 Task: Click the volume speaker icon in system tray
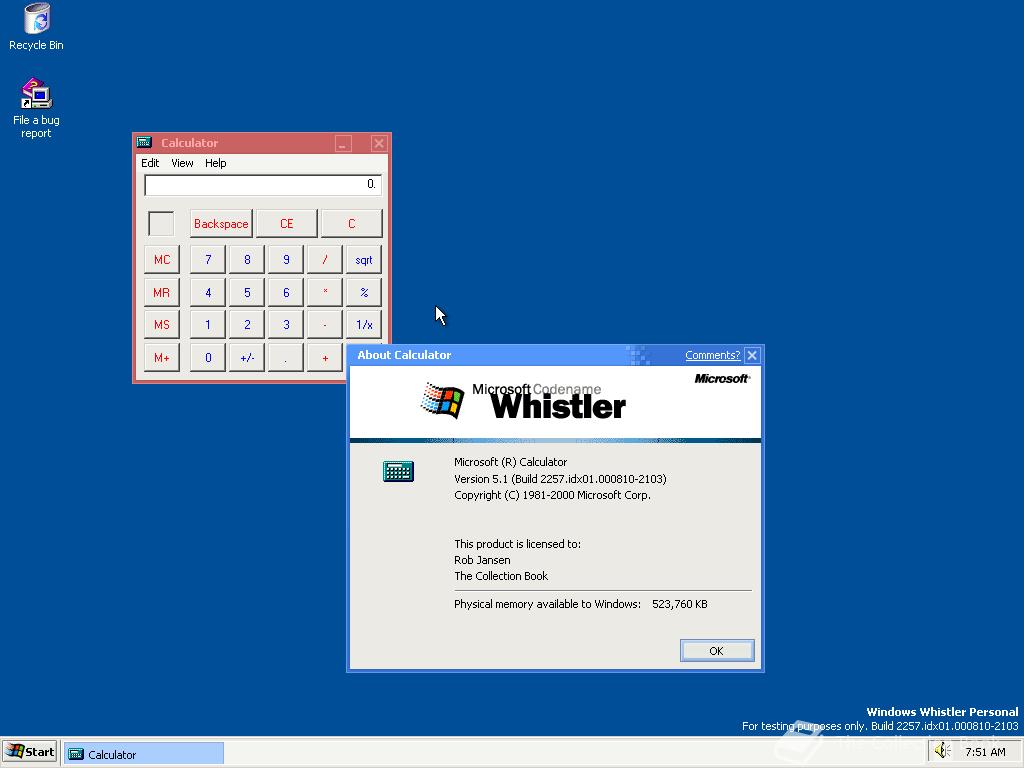(941, 750)
